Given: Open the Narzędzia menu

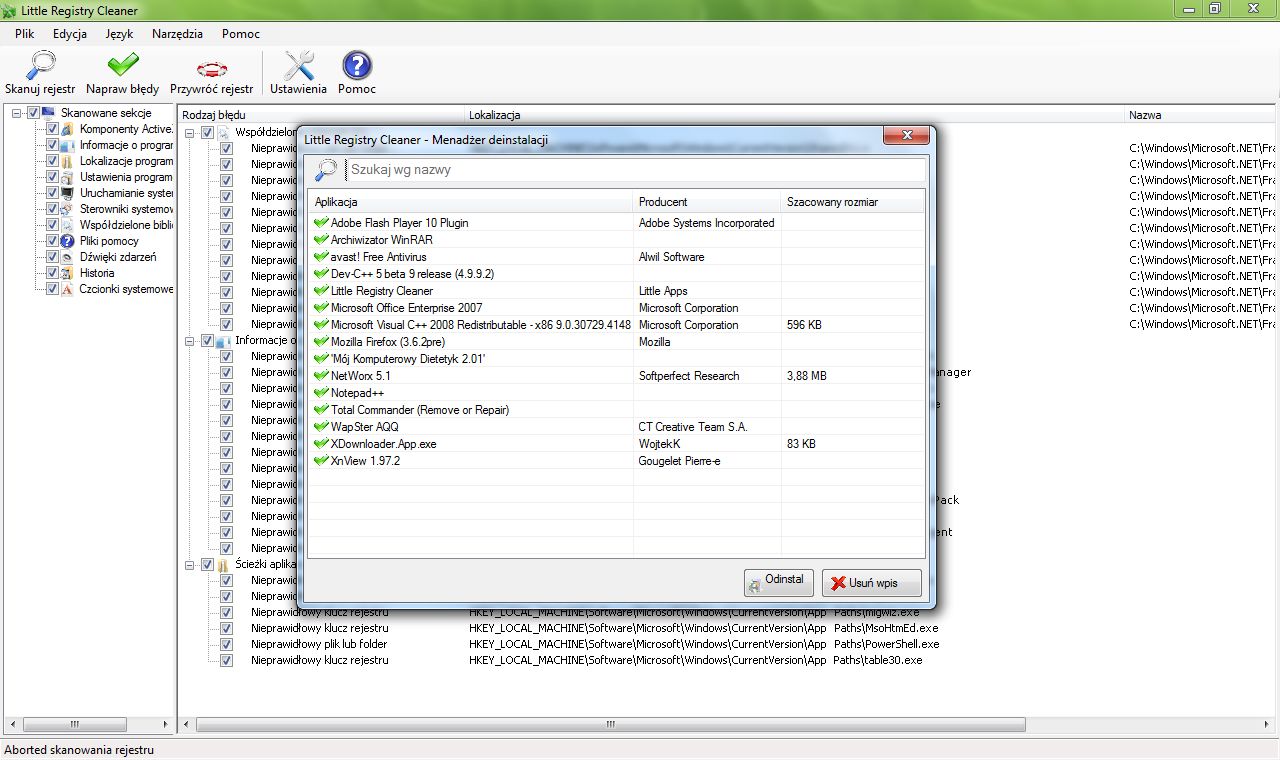Looking at the screenshot, I should tap(177, 34).
